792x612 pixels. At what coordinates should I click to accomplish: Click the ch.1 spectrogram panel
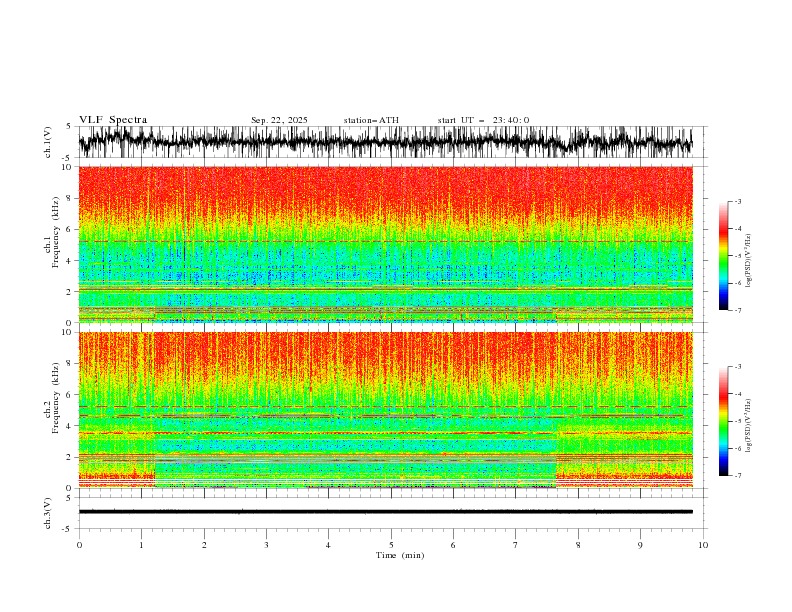[385, 244]
